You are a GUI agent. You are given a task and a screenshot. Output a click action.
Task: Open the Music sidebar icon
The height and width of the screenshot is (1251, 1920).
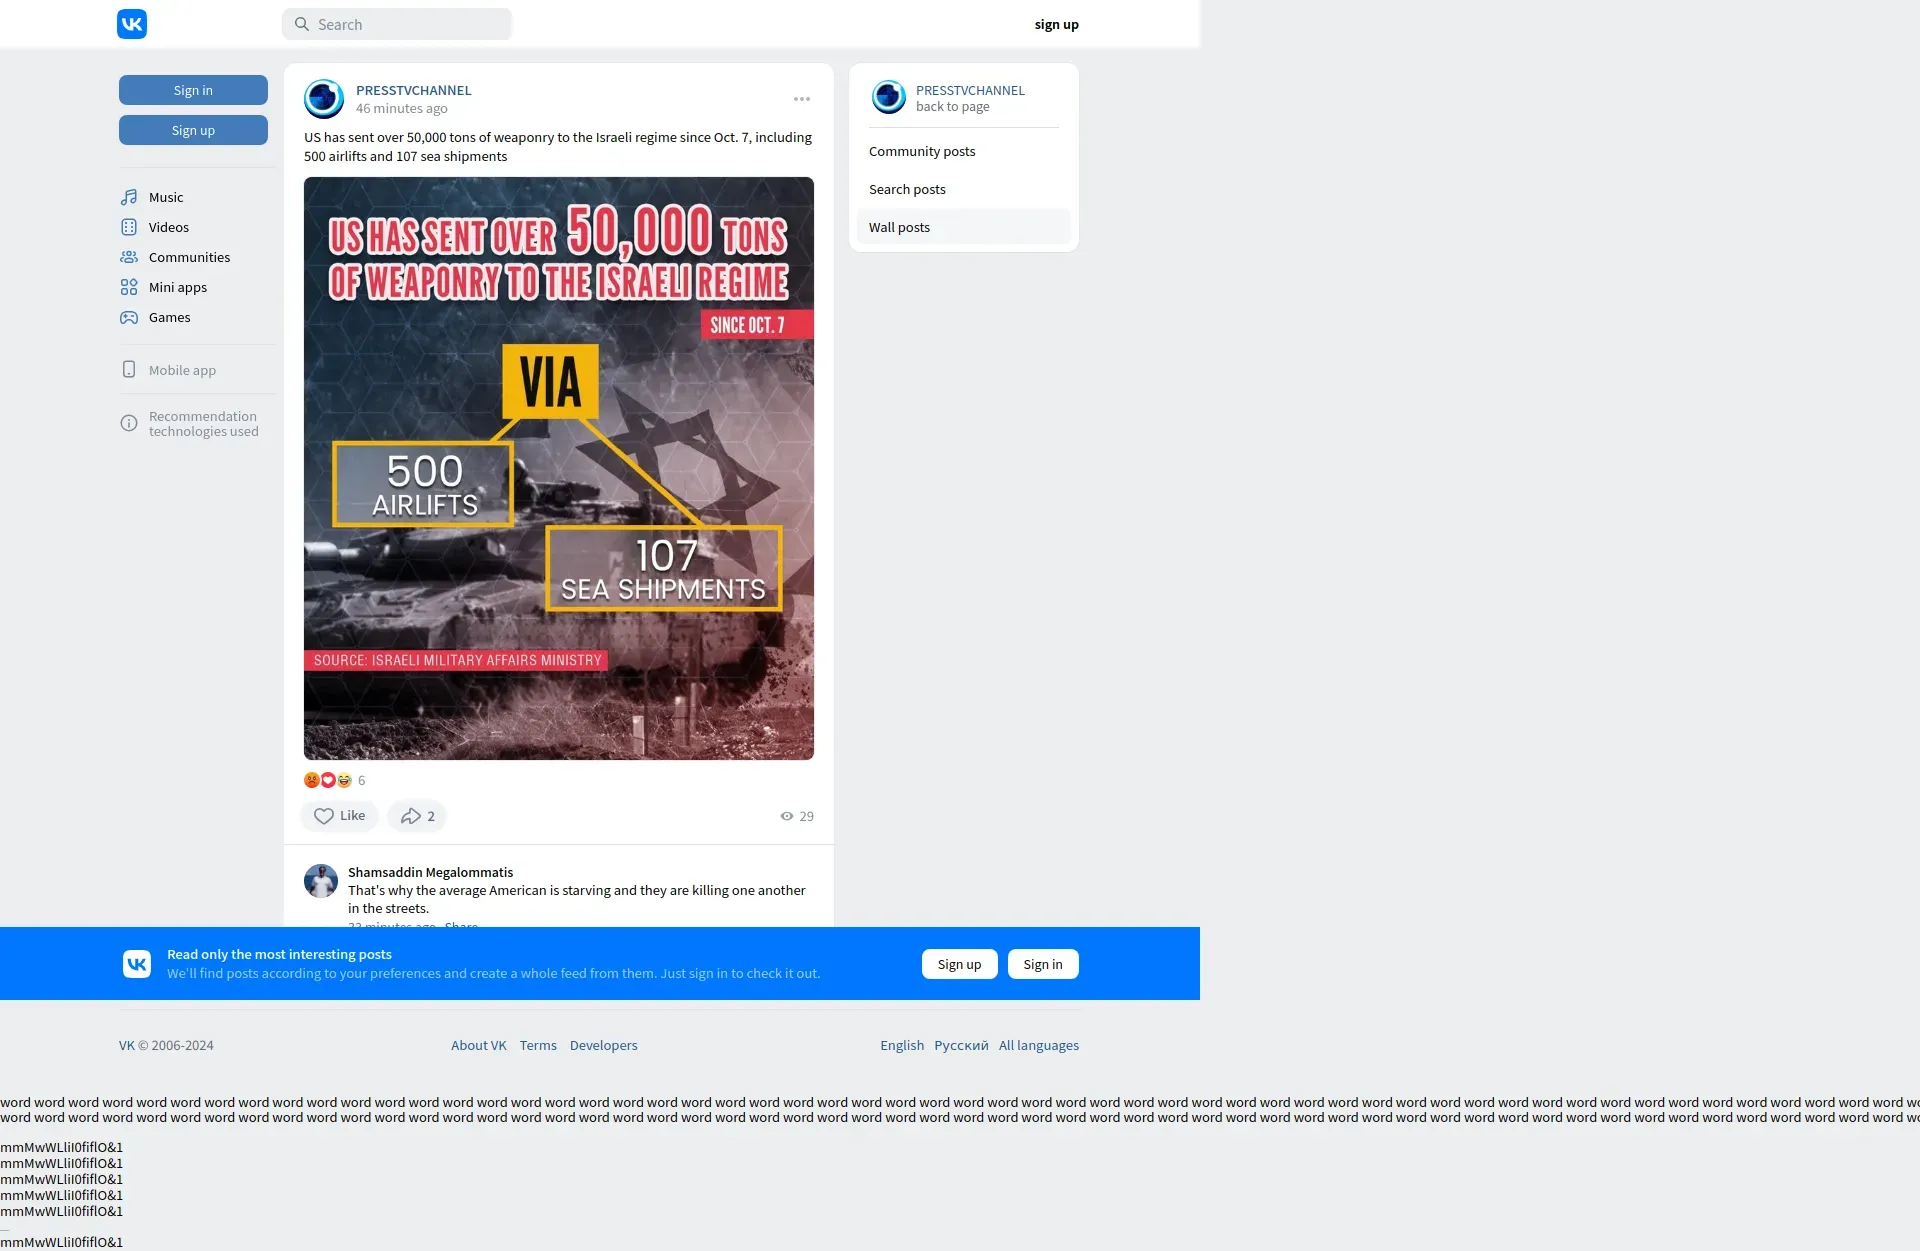[129, 197]
